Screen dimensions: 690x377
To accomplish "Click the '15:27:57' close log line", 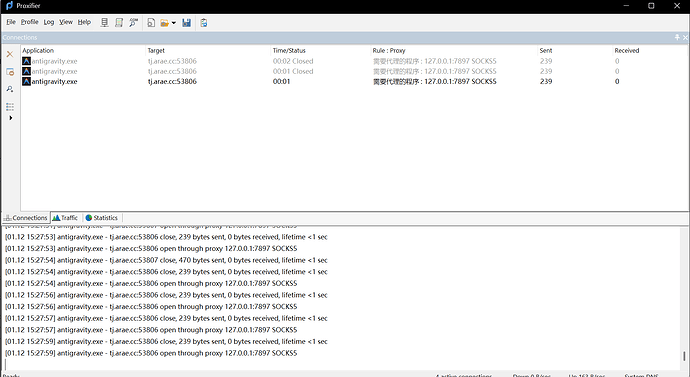I will (x=166, y=318).
